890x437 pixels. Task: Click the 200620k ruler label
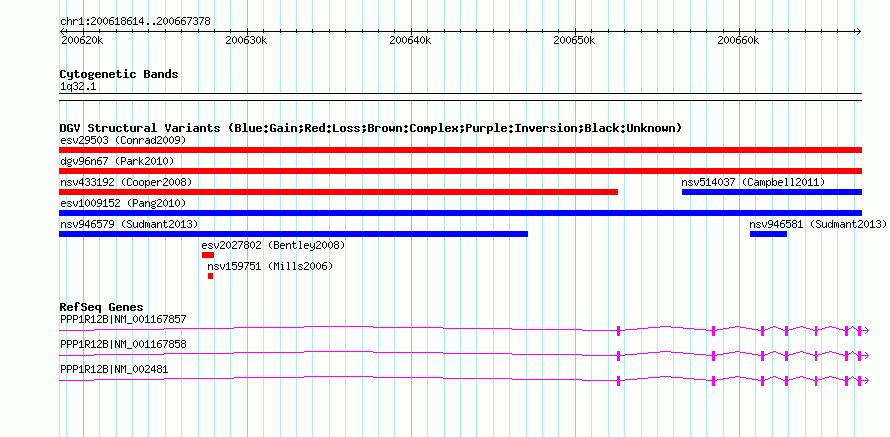(x=82, y=41)
